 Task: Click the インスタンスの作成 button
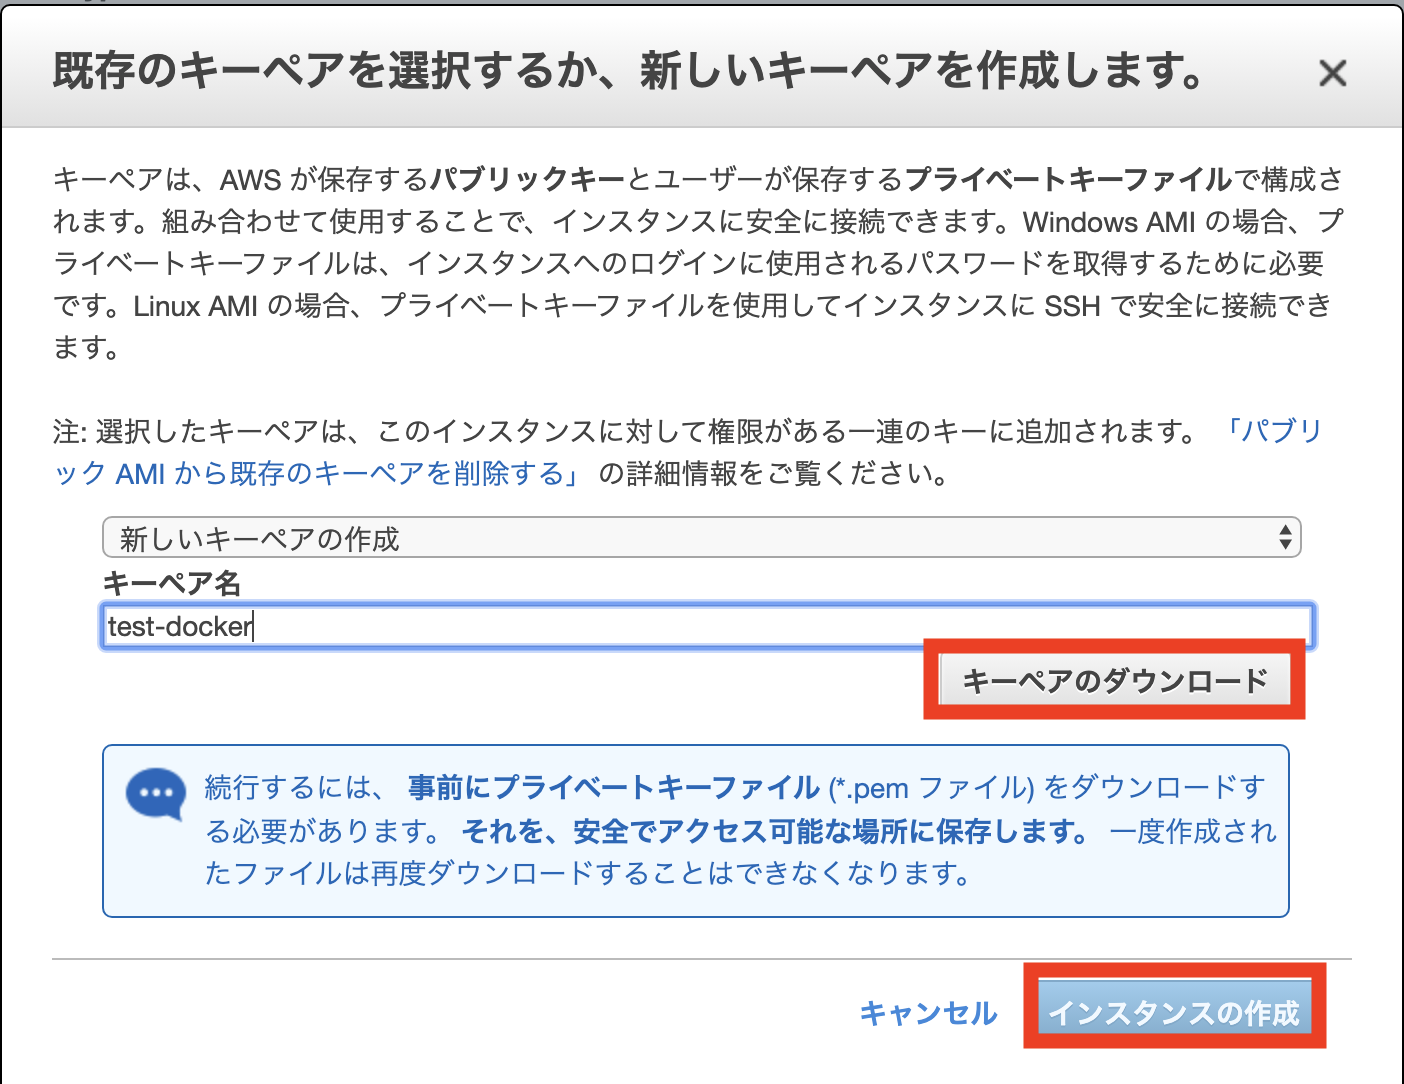pos(1174,1007)
